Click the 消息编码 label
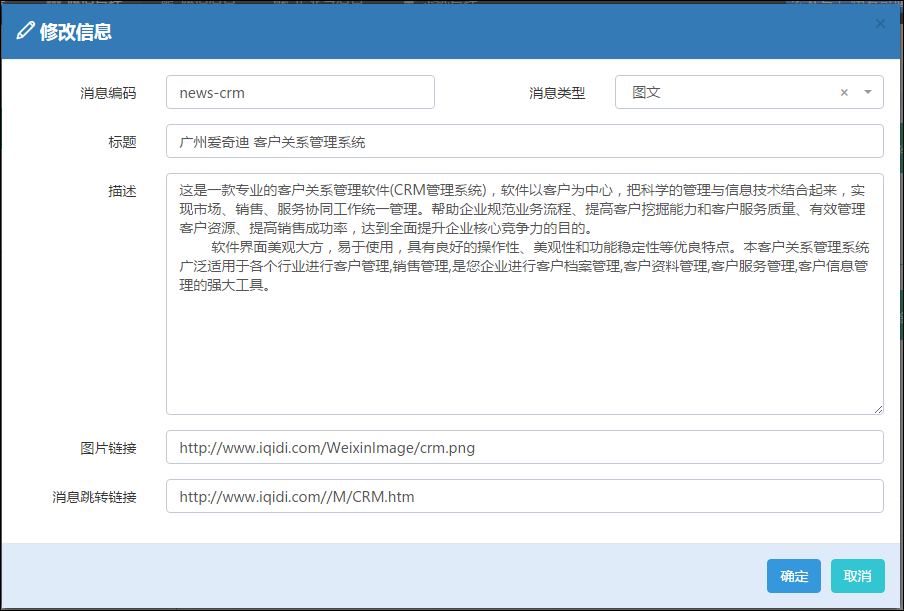904x611 pixels. click(x=108, y=93)
